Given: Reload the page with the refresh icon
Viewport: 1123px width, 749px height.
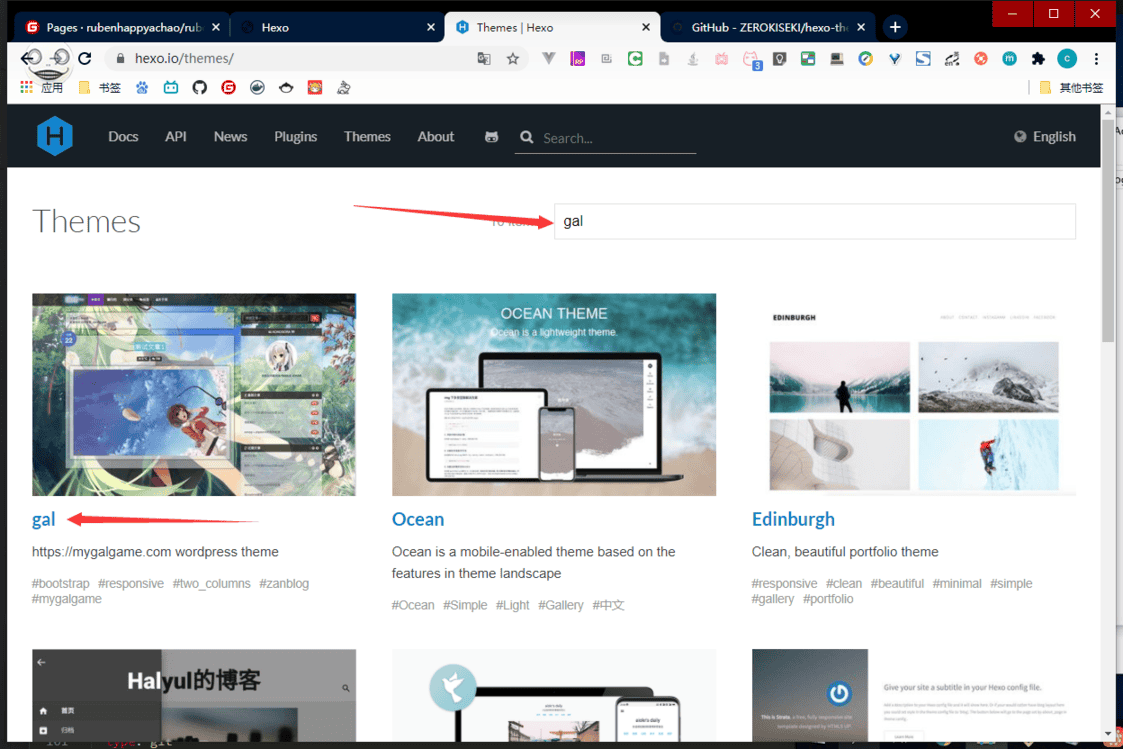Looking at the screenshot, I should point(85,59).
